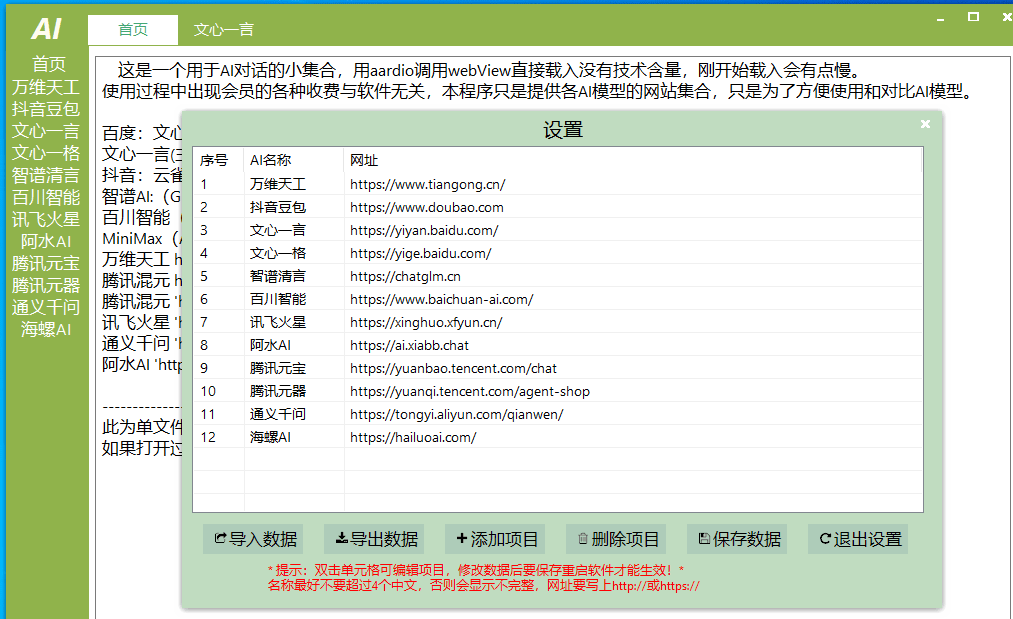
Task: Select the 海螺AI name cell in the table
Action: point(294,437)
